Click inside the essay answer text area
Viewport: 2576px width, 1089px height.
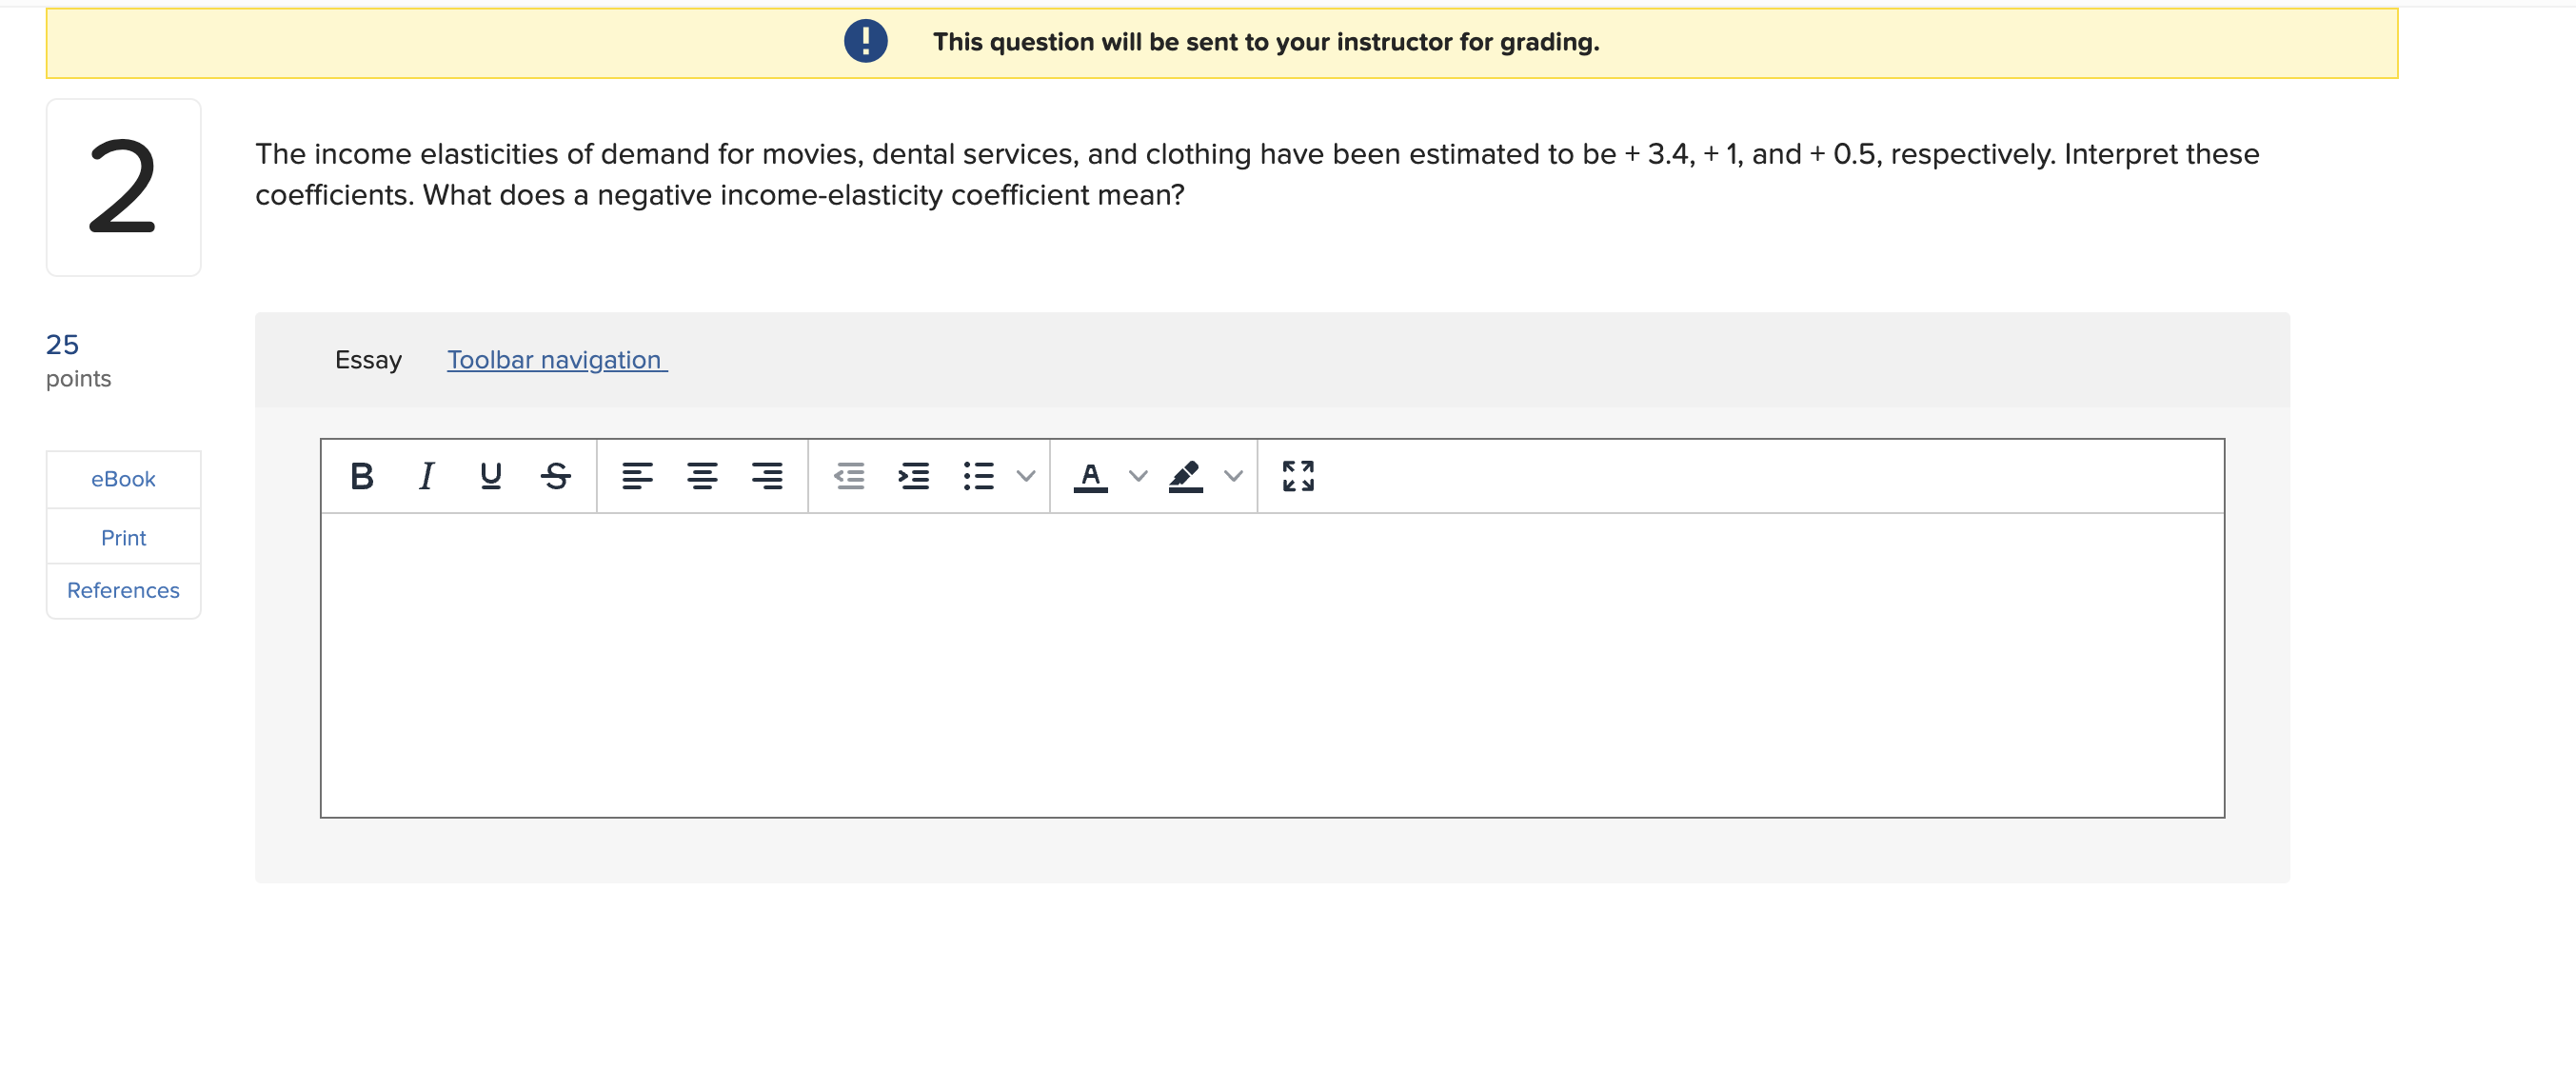pyautogui.click(x=1272, y=665)
